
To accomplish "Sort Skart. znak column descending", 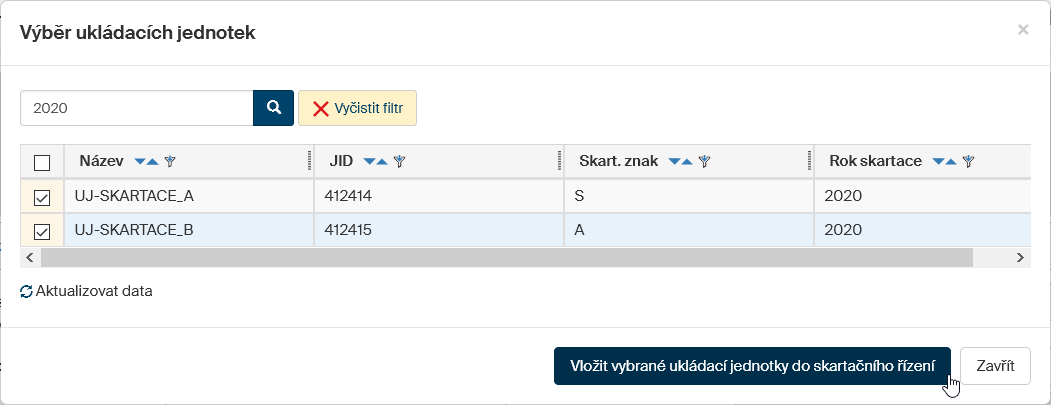I will coord(674,161).
